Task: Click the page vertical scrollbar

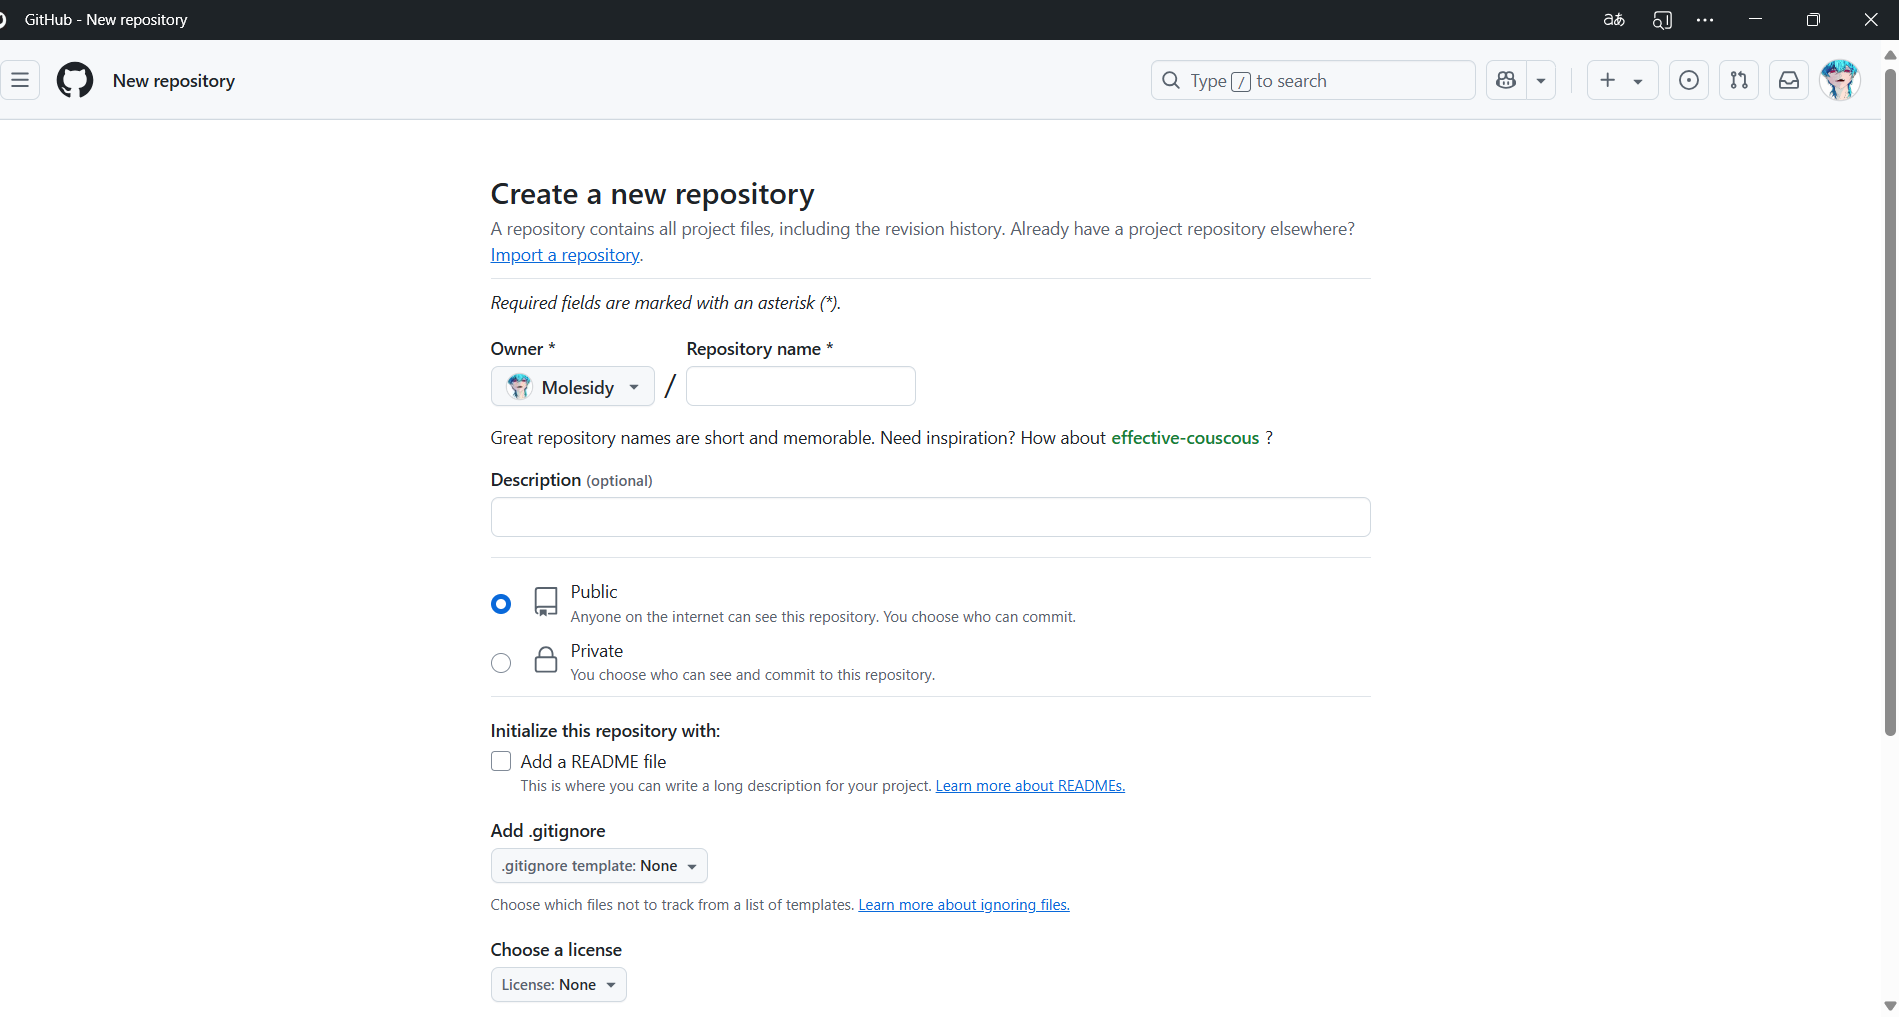Action: point(1890,400)
